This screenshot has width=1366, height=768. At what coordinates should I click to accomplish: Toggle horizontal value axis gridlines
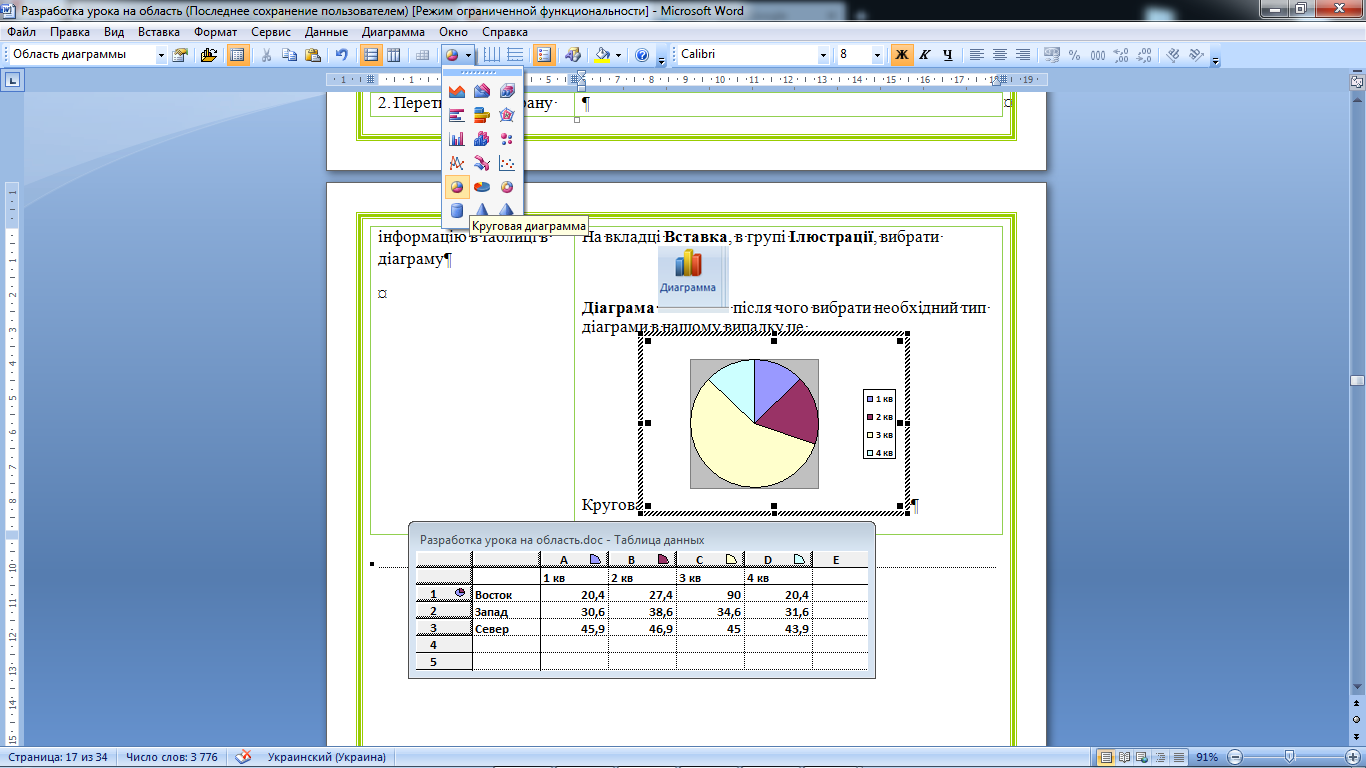515,55
